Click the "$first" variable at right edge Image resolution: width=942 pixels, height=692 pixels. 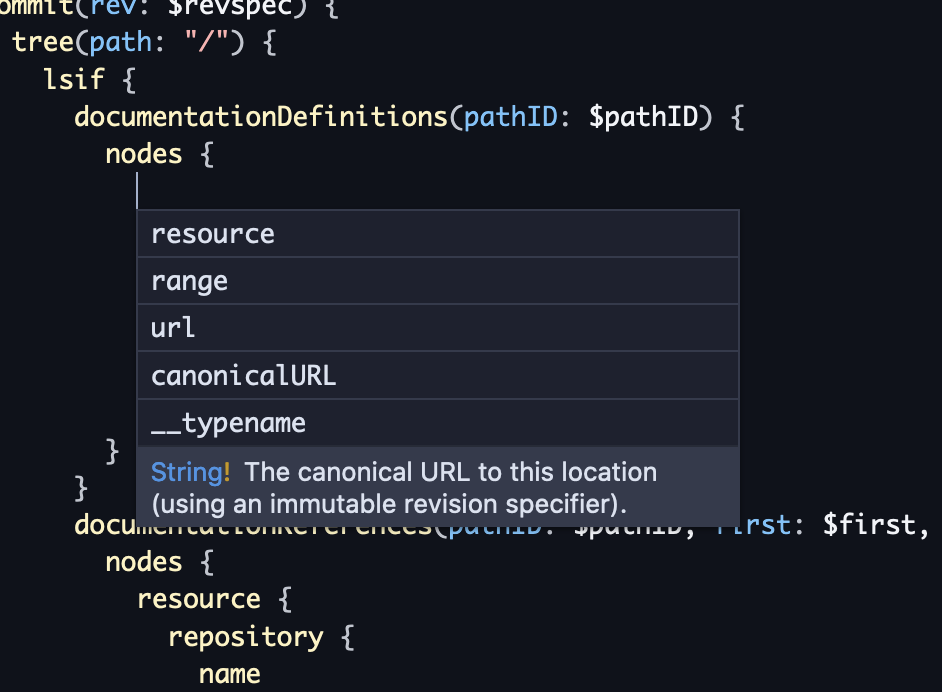coord(869,524)
